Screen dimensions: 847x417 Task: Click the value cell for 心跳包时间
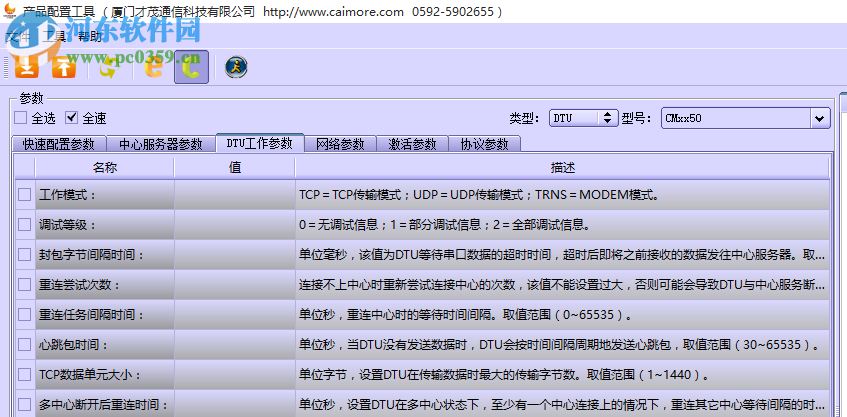tap(235, 344)
